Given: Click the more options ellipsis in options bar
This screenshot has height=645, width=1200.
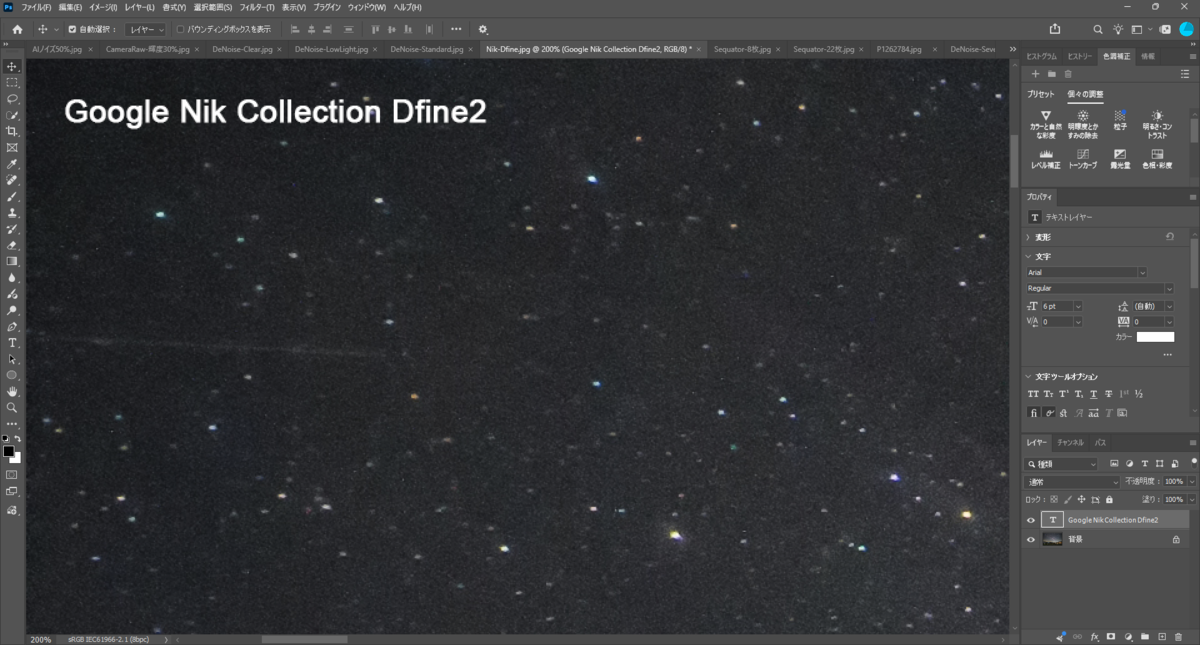Looking at the screenshot, I should coord(456,30).
